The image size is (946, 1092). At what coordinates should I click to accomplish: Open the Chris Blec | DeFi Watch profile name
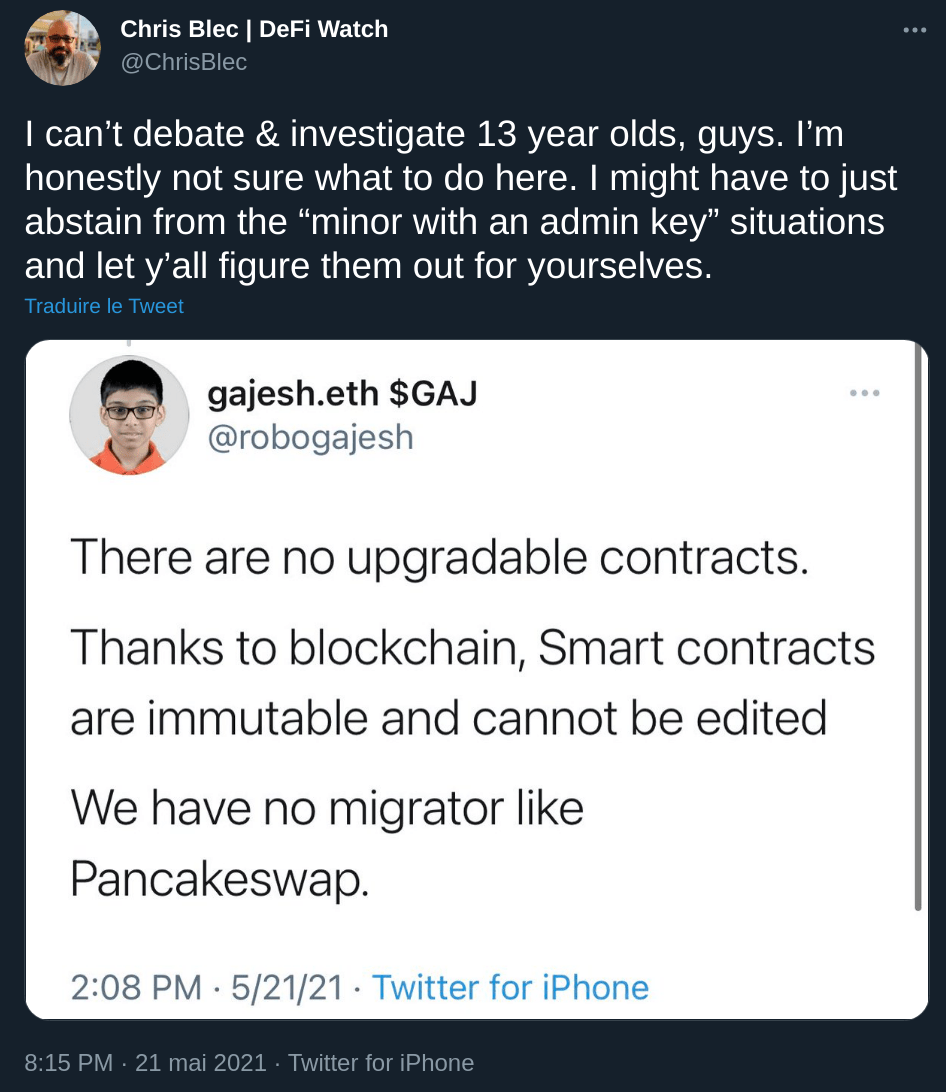[254, 30]
